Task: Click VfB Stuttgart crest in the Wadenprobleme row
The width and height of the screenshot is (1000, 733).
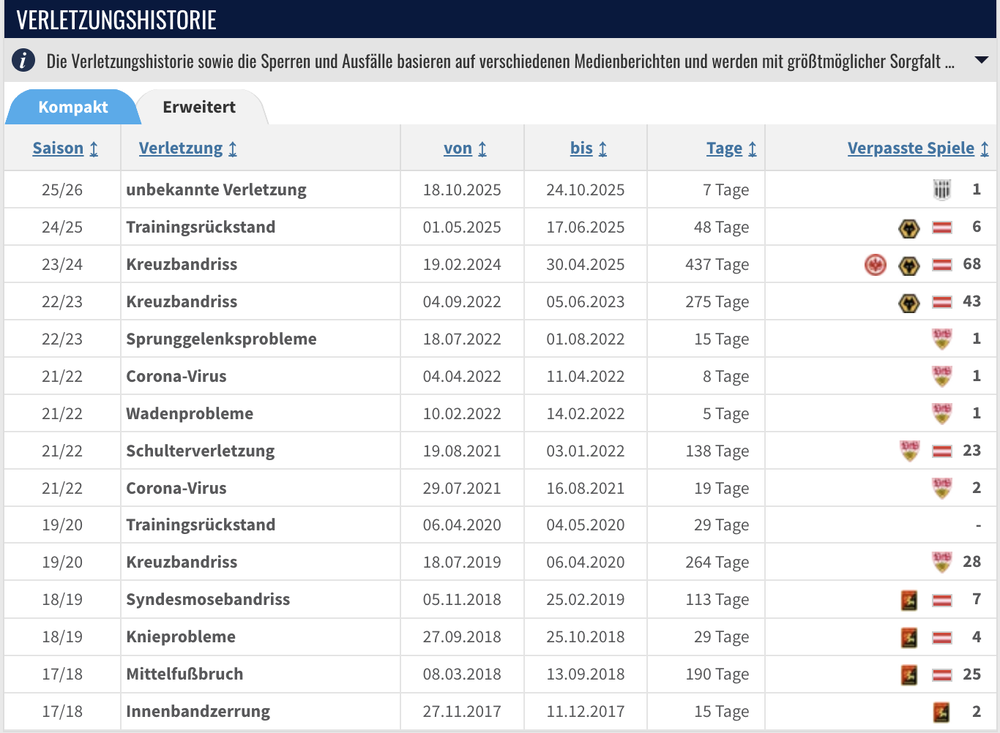Action: [942, 413]
